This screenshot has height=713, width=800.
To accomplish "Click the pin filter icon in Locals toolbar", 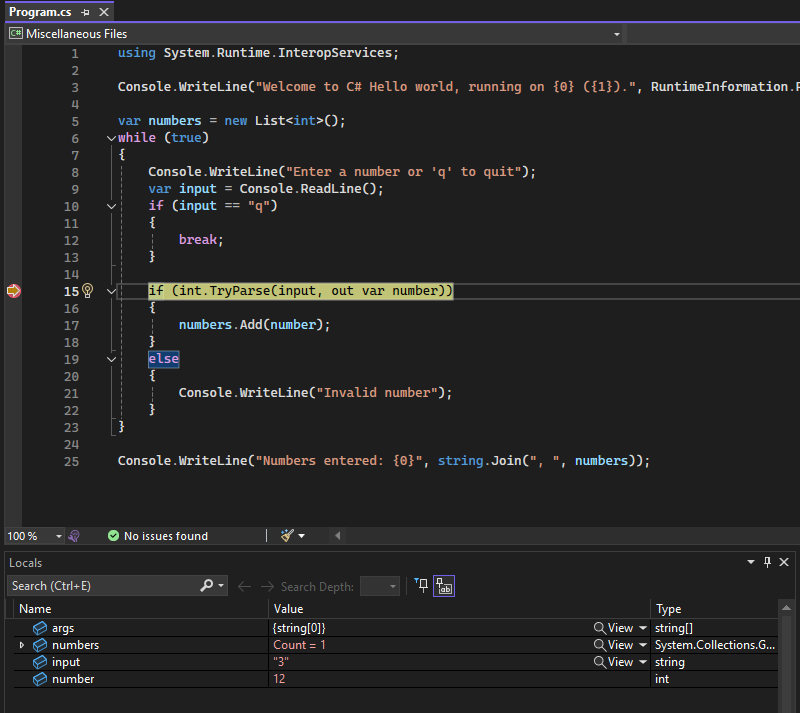I will [x=421, y=587].
